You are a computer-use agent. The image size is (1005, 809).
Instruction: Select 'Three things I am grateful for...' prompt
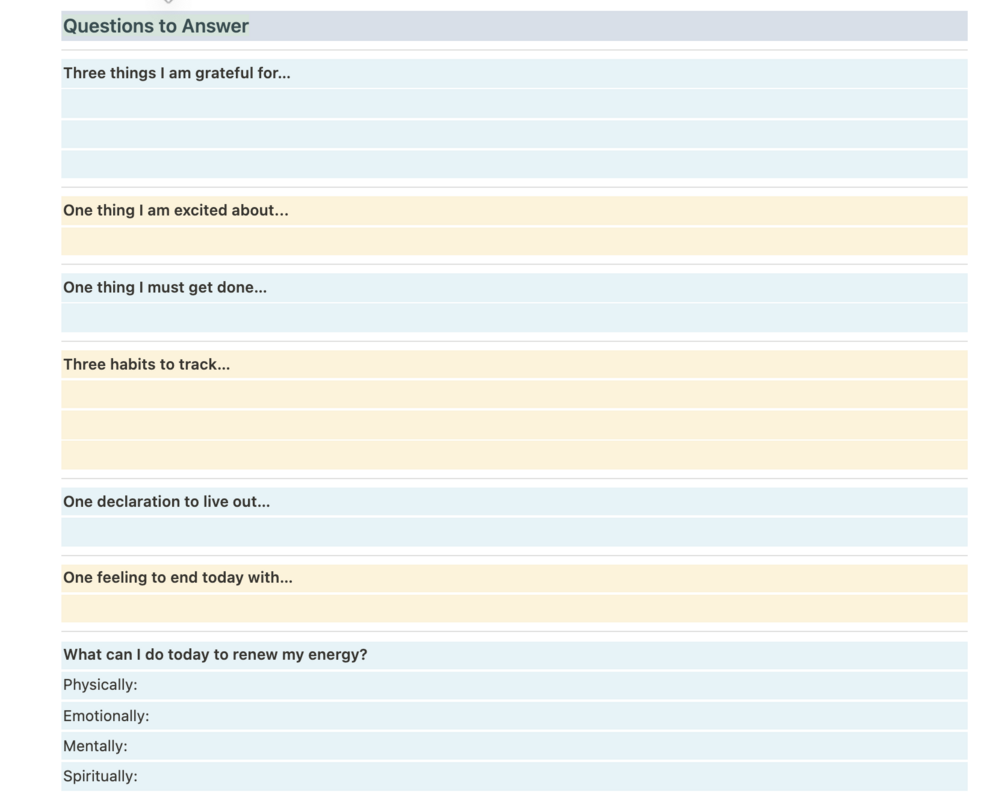click(176, 73)
